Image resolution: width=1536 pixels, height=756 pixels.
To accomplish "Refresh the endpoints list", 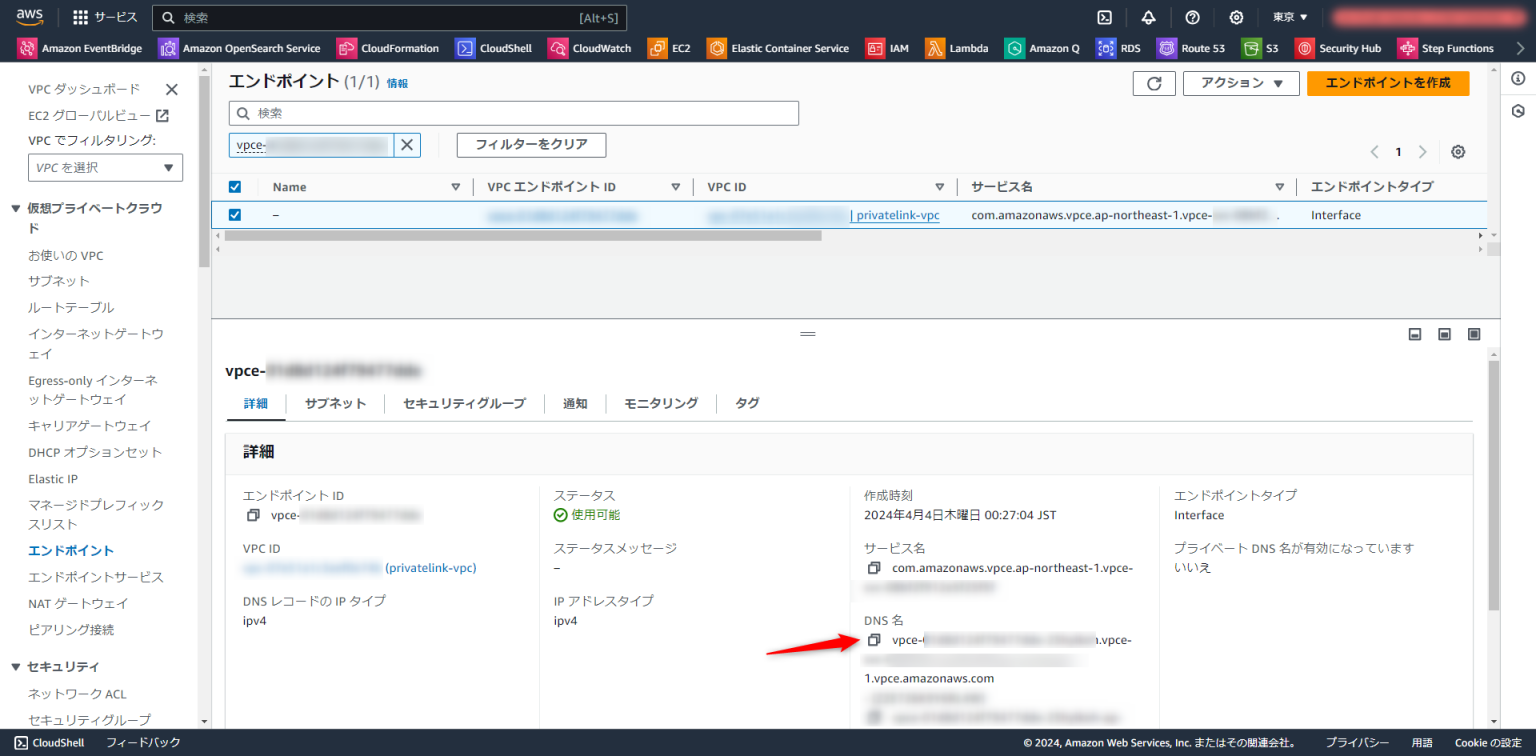I will pos(1154,83).
